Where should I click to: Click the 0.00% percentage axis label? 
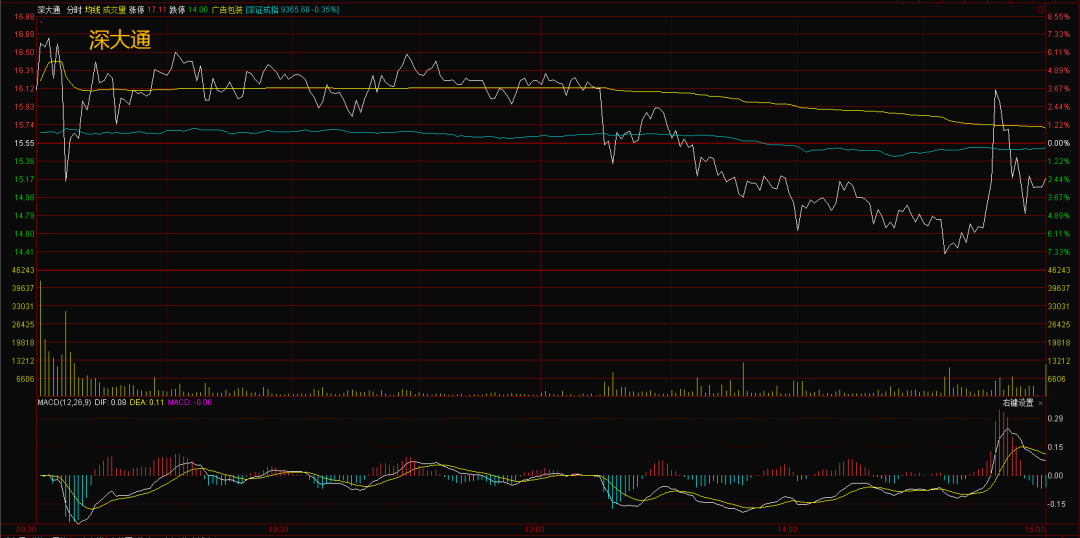click(x=1059, y=143)
